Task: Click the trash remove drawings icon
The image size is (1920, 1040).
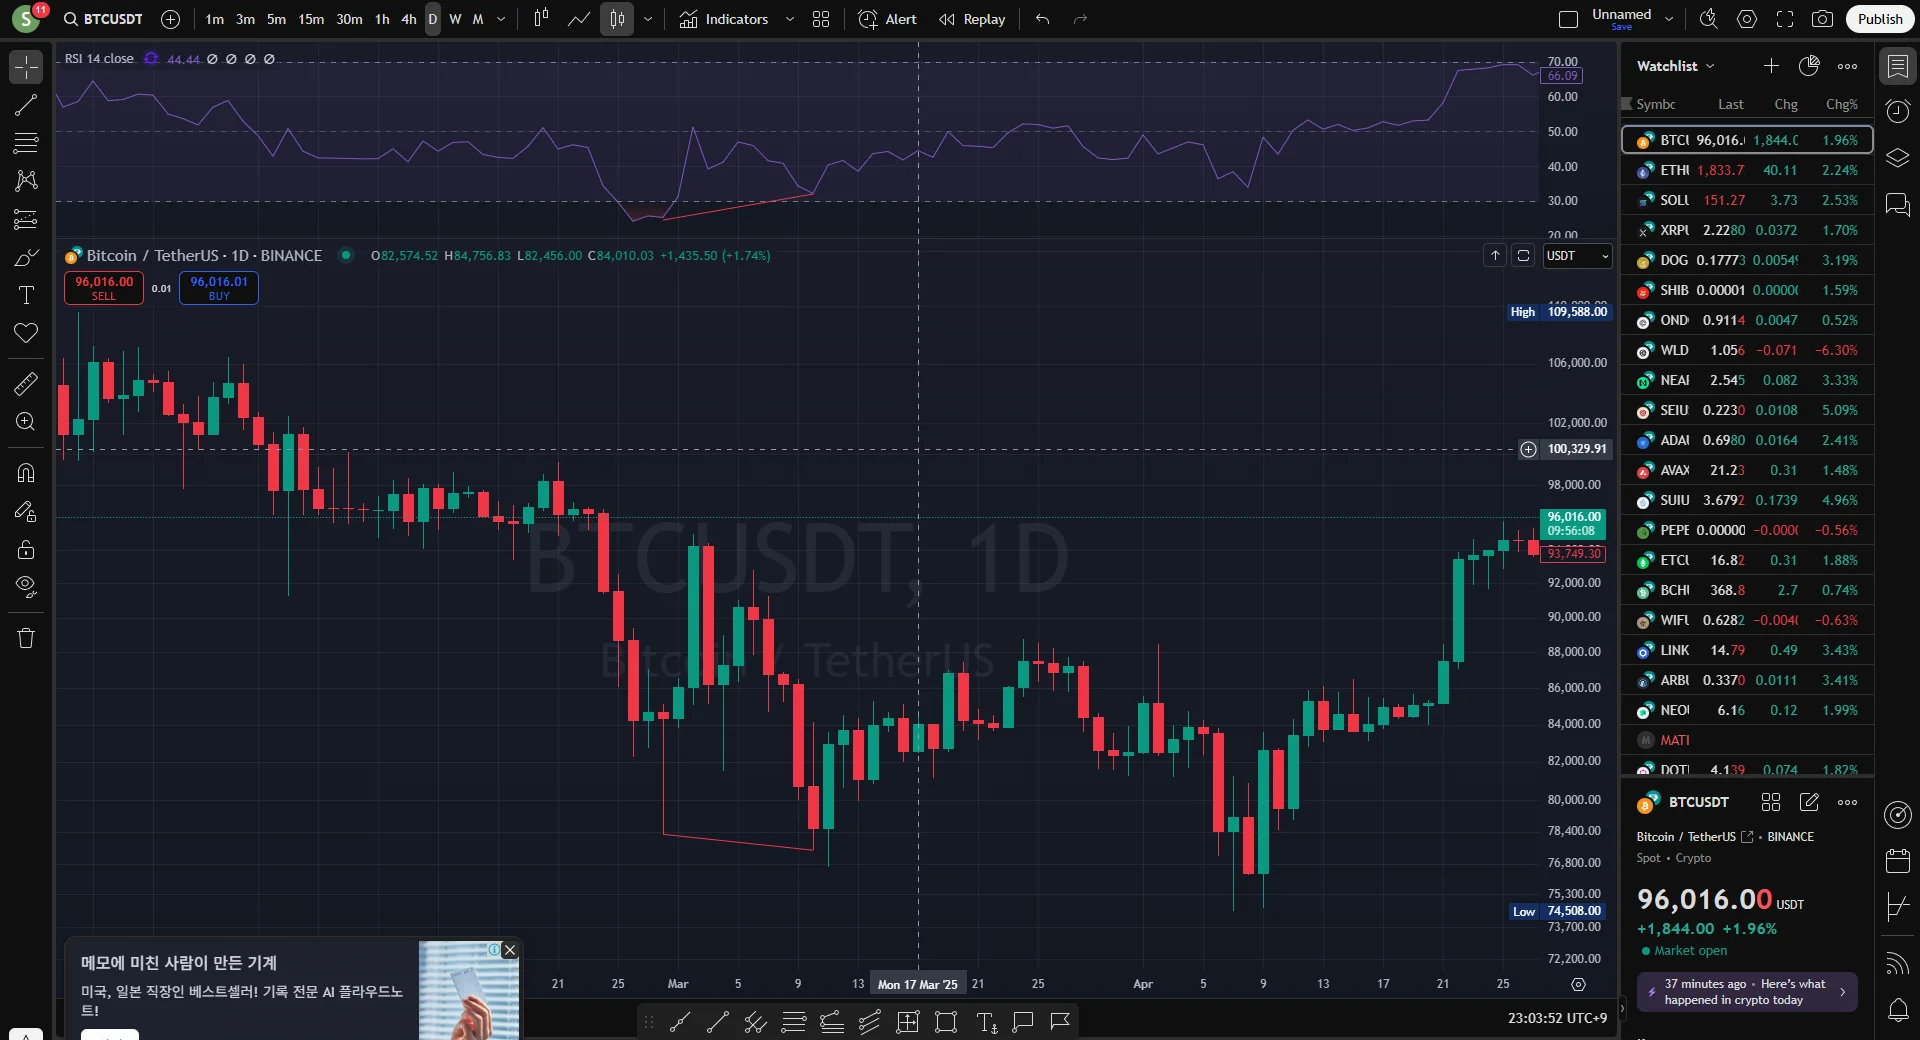Action: (x=26, y=638)
